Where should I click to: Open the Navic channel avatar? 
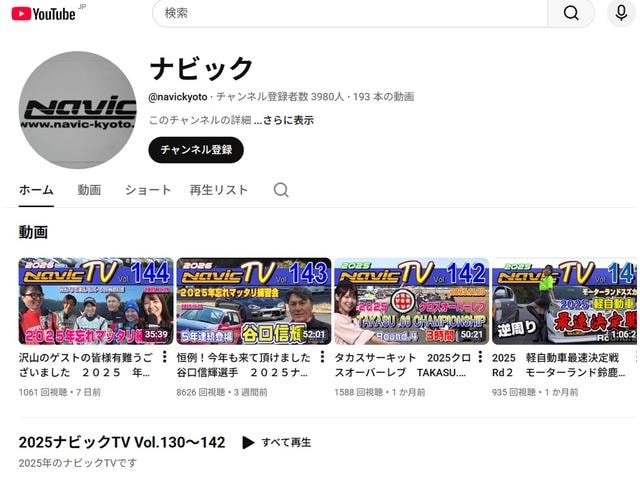pos(78,110)
